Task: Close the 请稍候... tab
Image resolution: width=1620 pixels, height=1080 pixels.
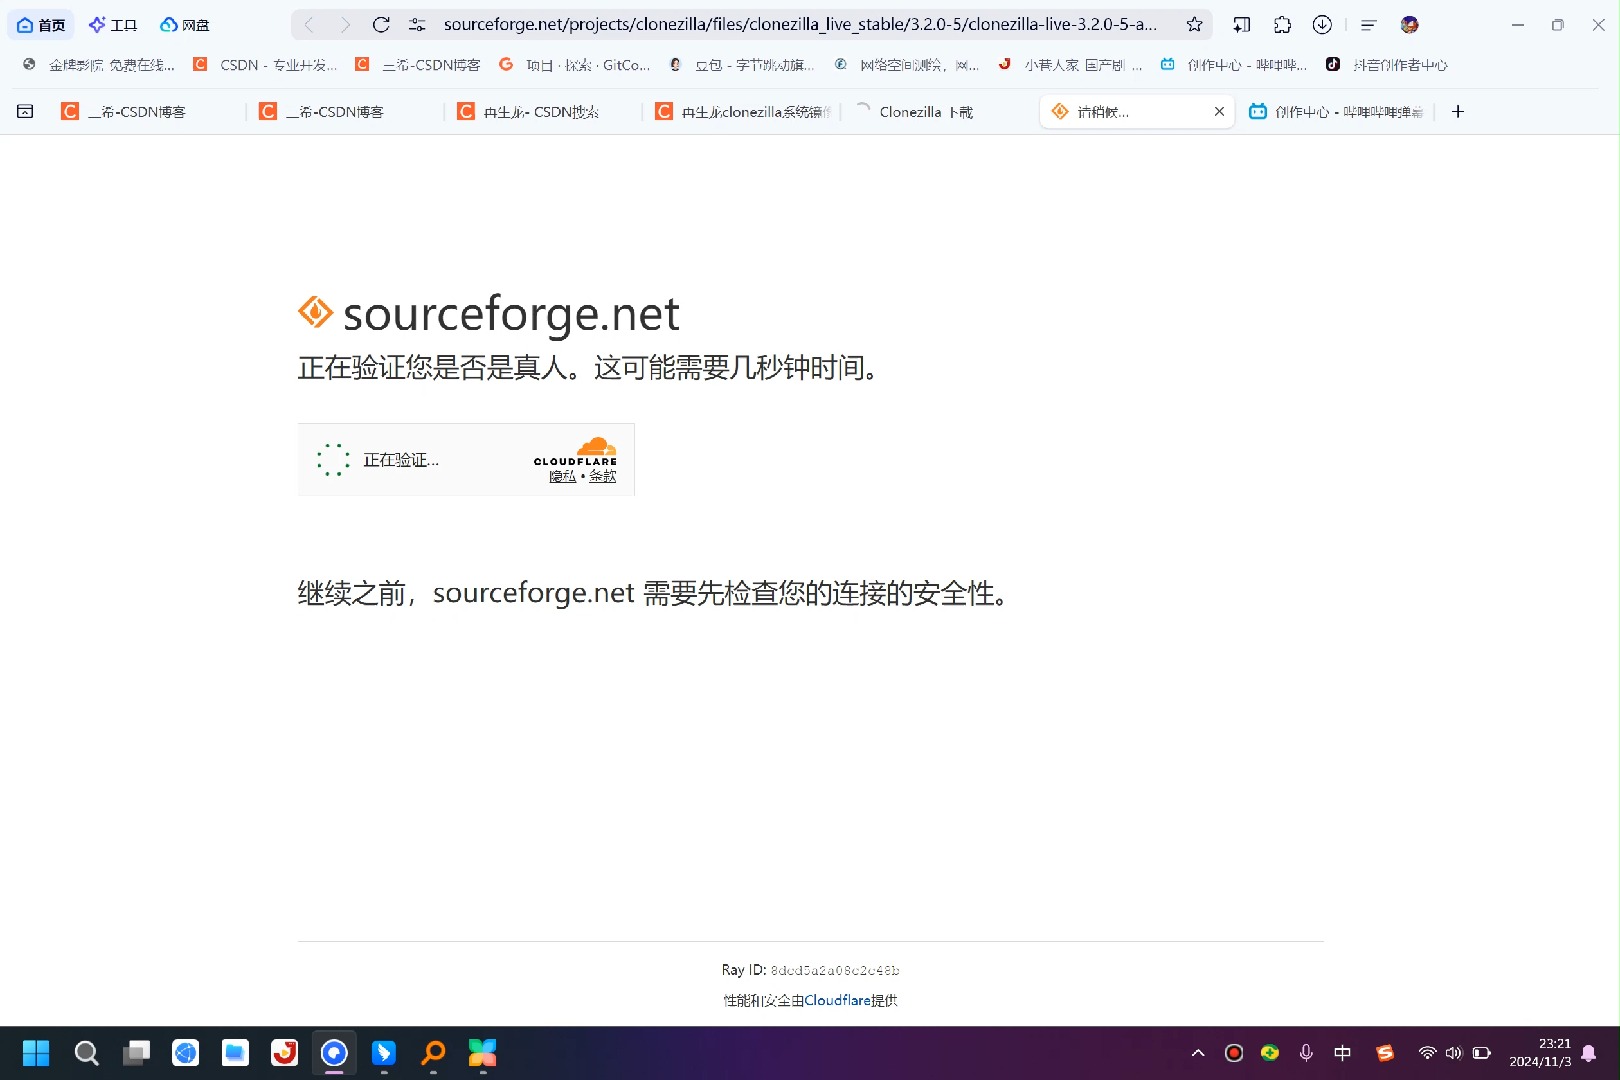Action: [1219, 112]
